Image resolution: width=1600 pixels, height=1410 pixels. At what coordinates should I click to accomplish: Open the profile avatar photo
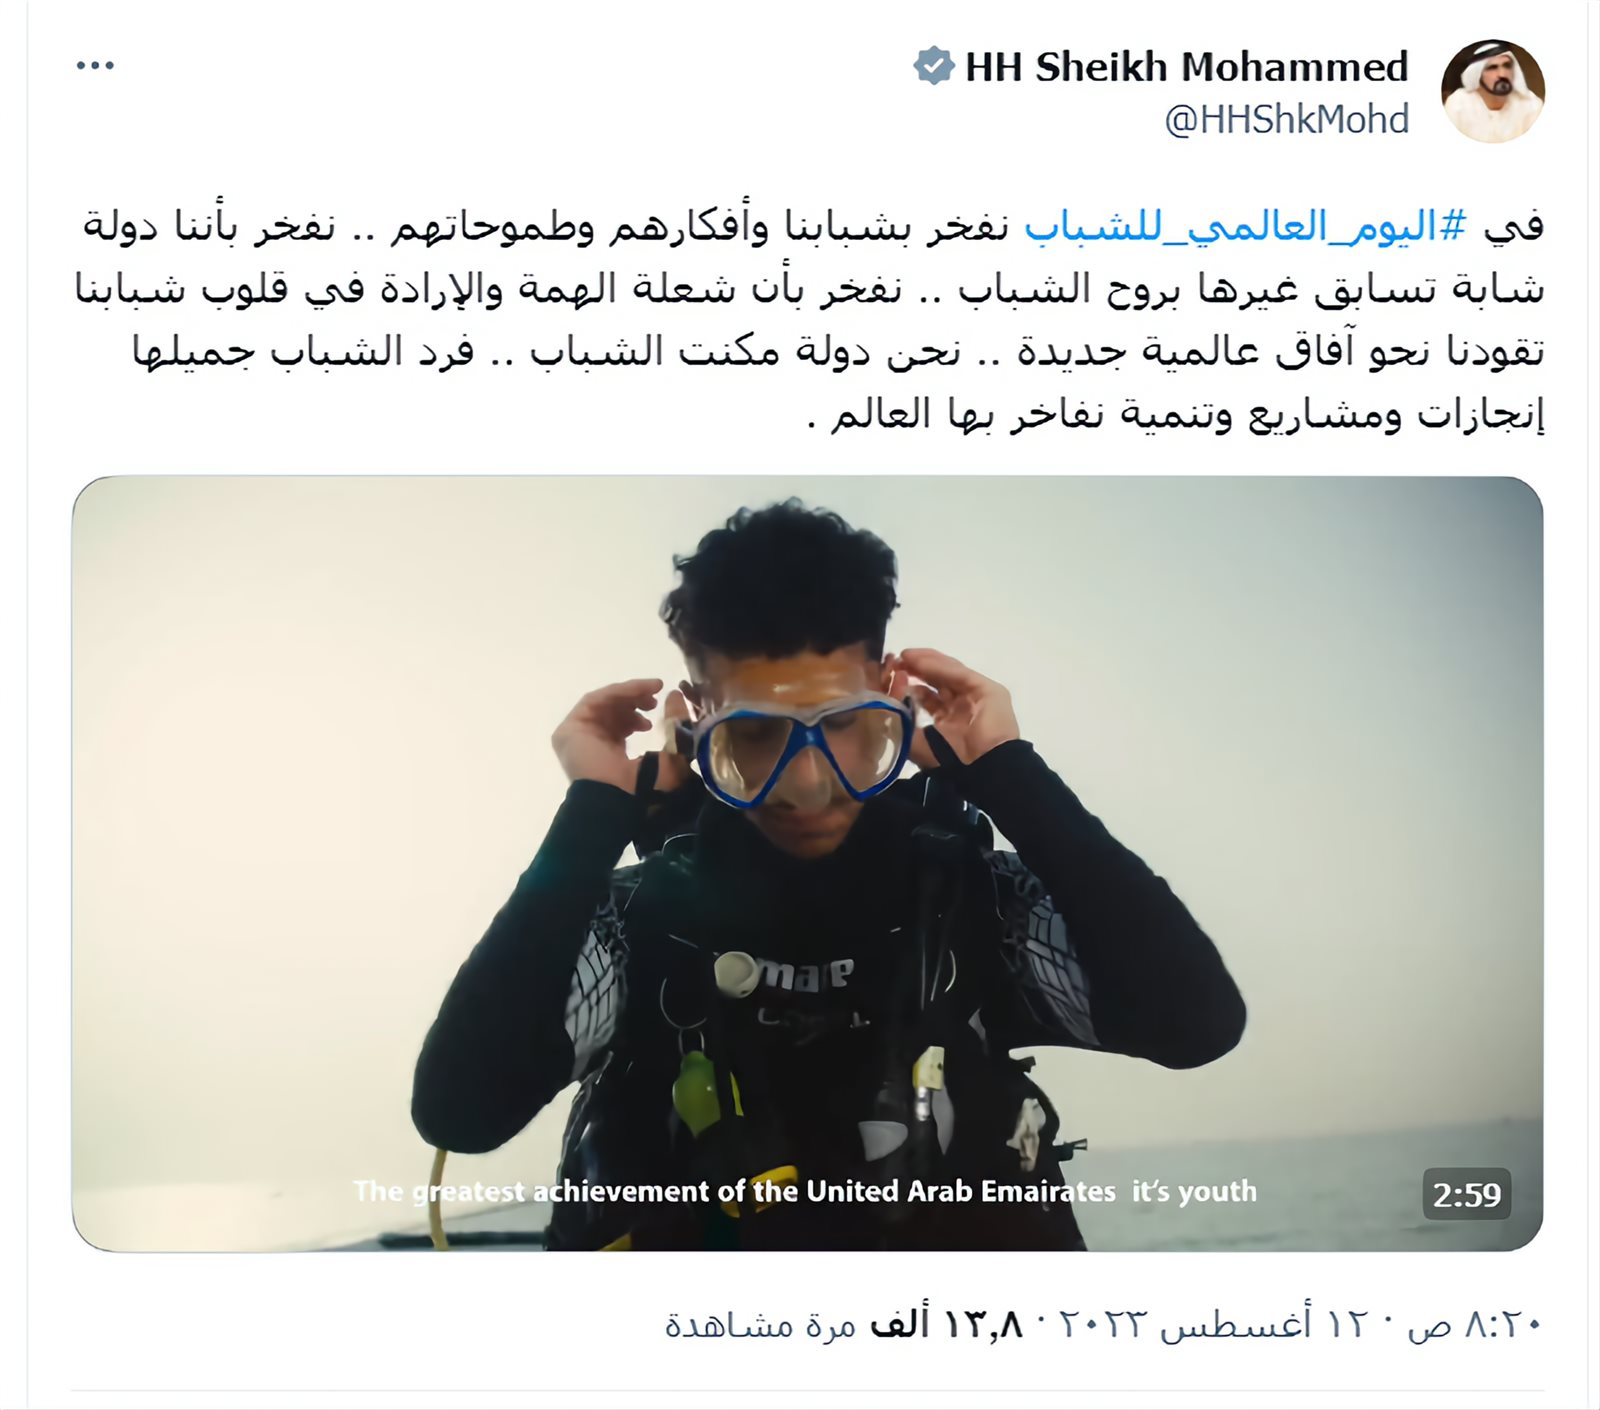(1492, 91)
